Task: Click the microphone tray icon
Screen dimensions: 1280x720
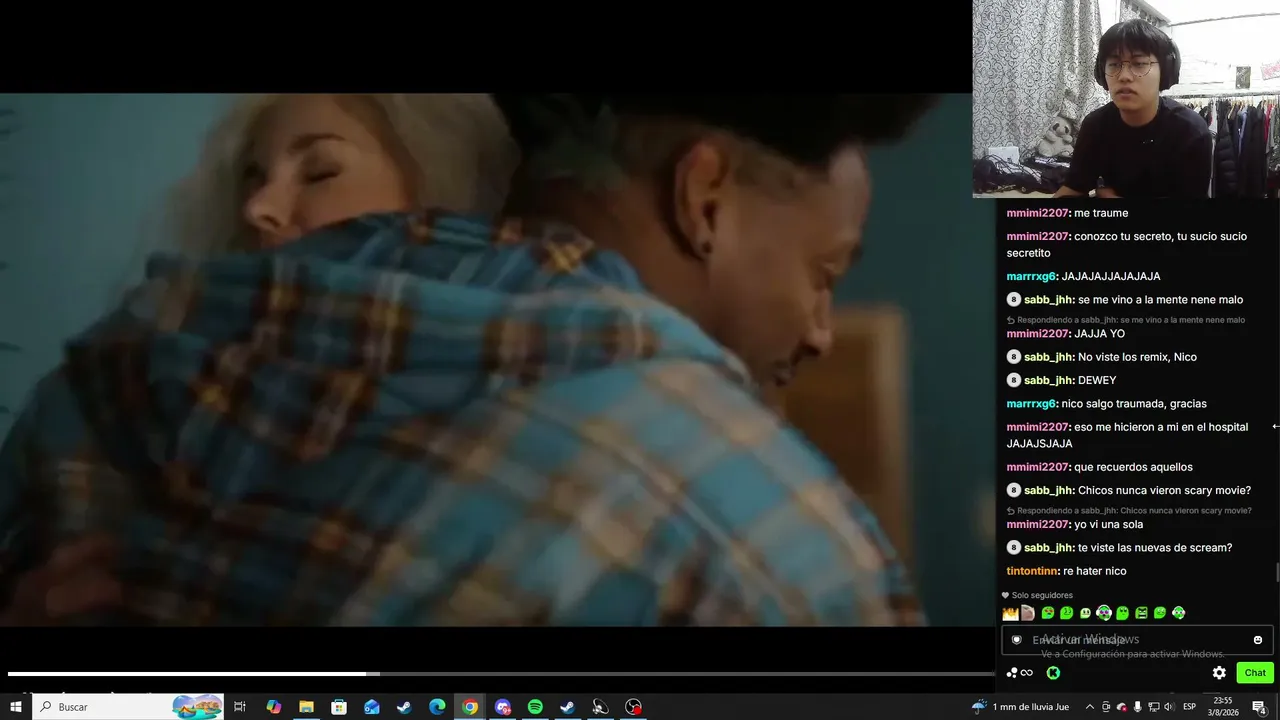Action: 1138,707
